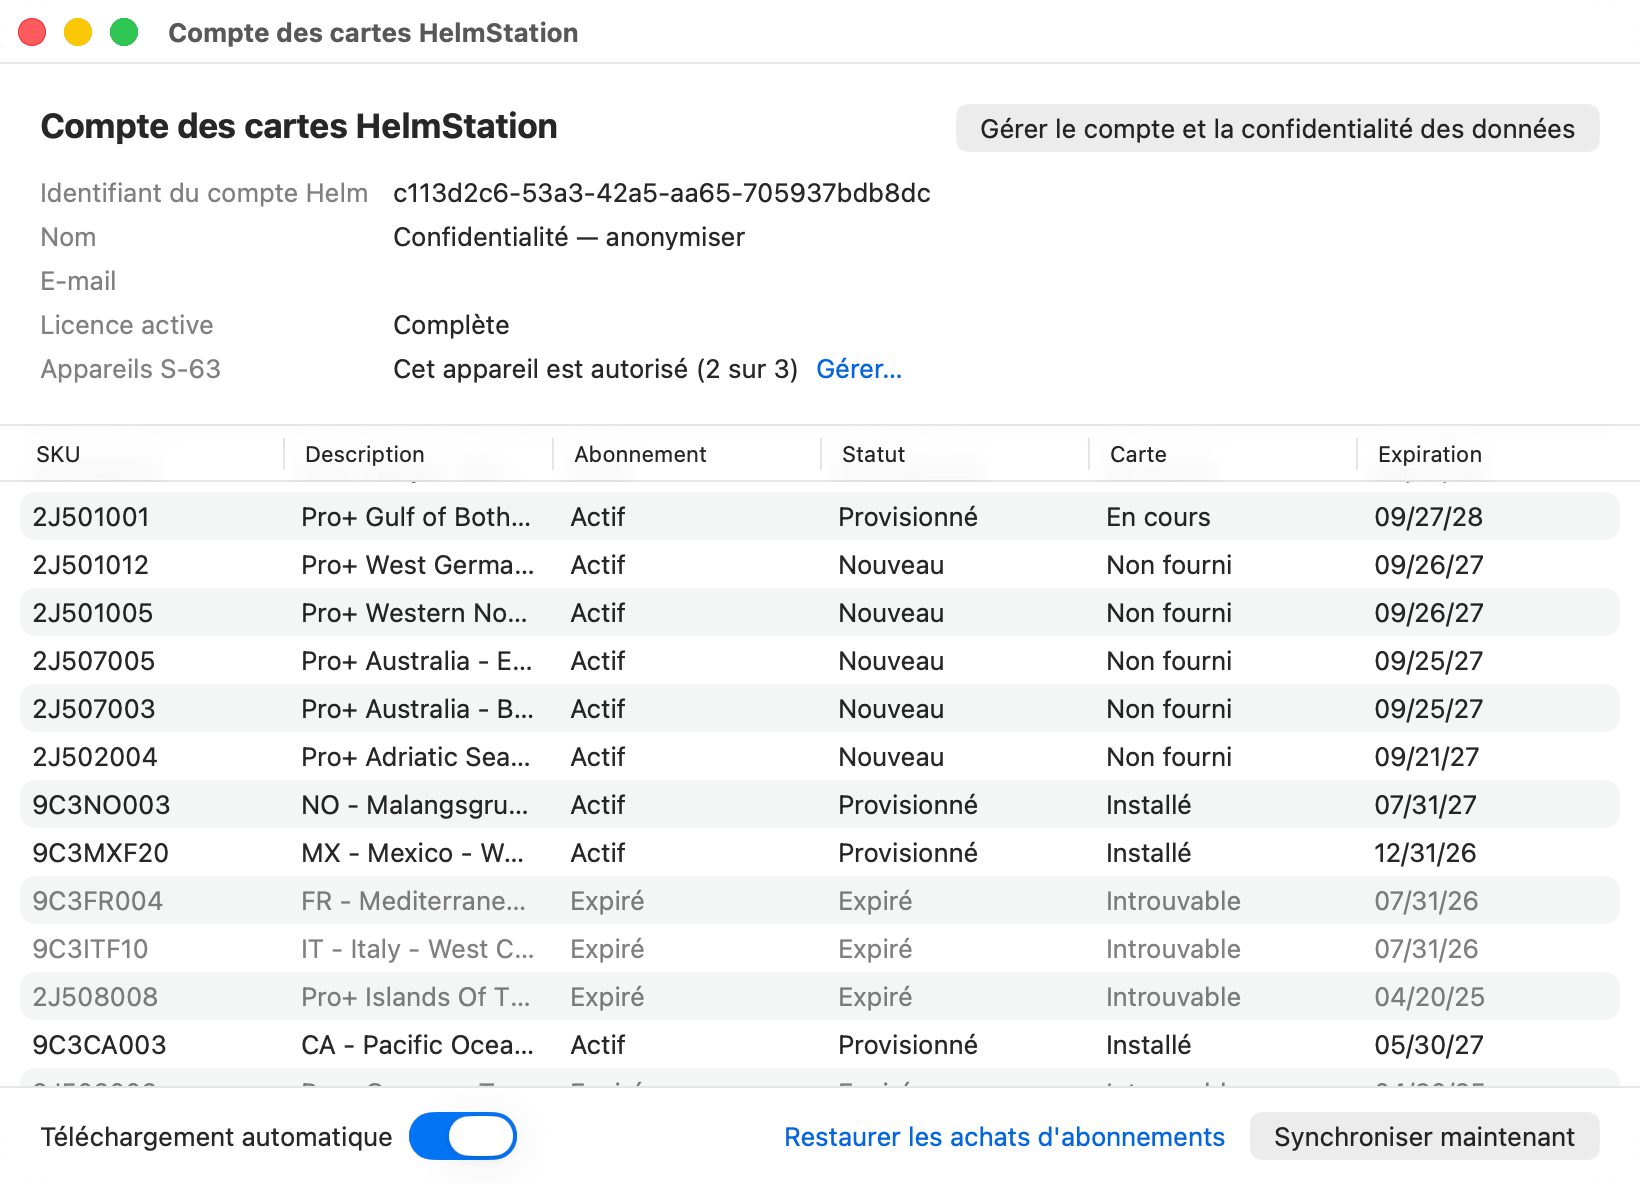Click the En cours card status cell
1640x1184 pixels.
[x=1158, y=517]
